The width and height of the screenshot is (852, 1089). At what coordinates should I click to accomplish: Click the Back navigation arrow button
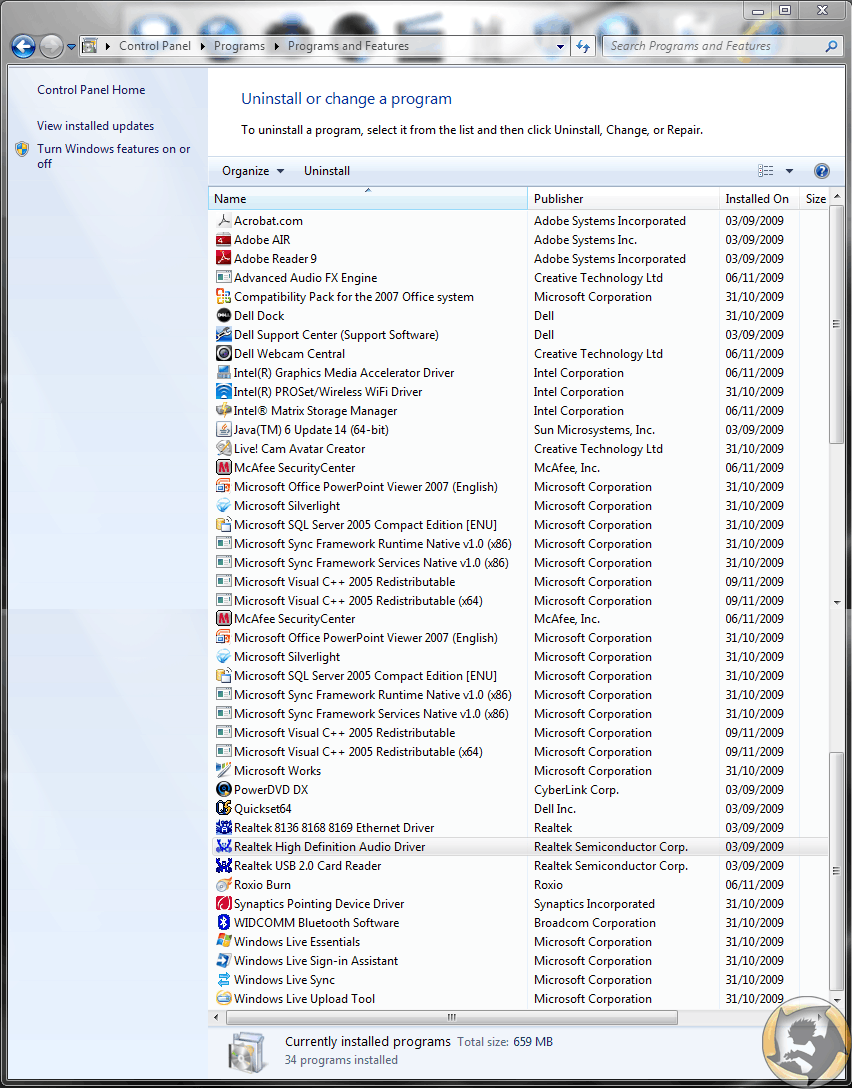coord(23,47)
